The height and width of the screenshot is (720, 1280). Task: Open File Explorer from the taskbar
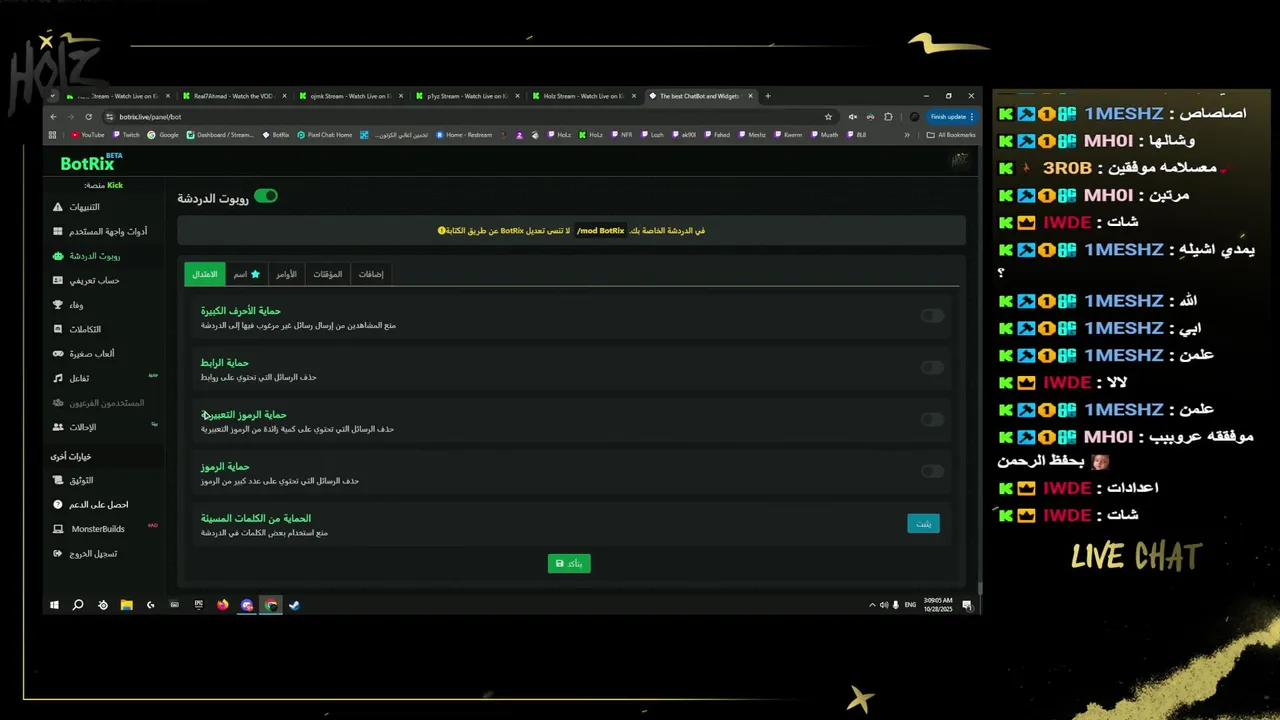click(x=127, y=605)
